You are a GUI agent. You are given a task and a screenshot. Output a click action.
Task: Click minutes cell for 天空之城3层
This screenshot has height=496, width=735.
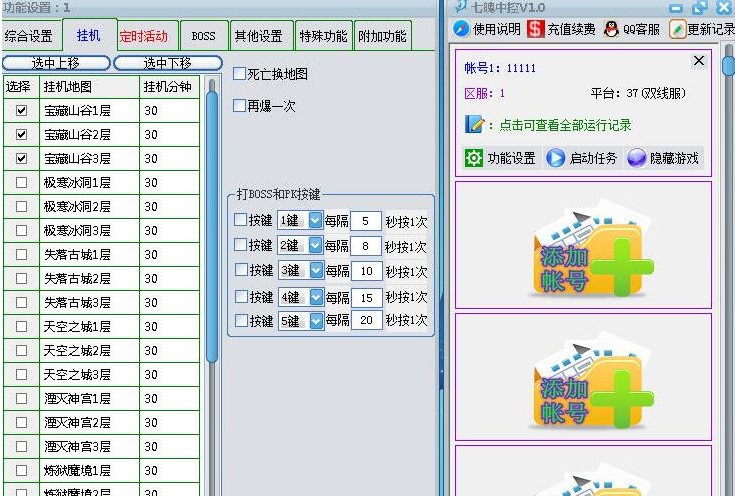point(169,375)
